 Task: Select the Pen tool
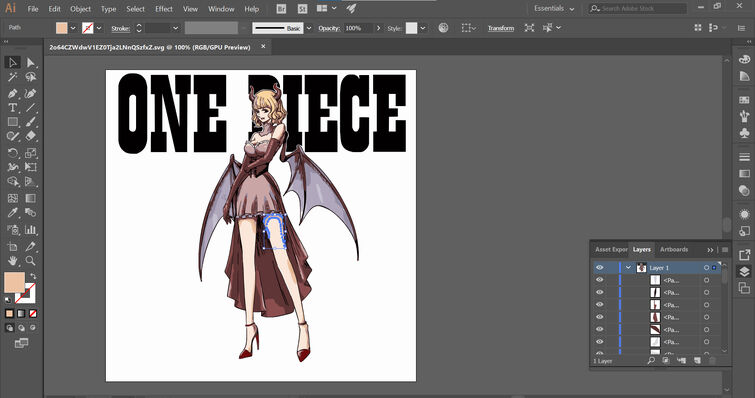[13, 93]
